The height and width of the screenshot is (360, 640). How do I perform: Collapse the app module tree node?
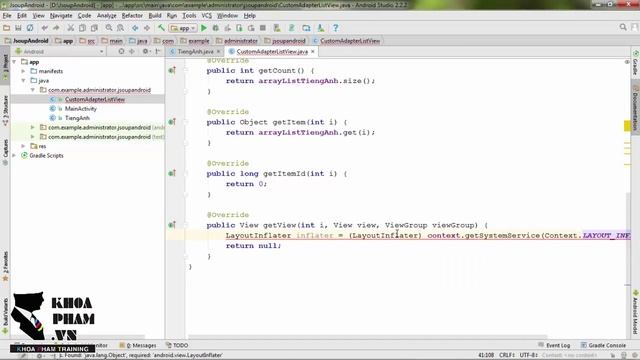tap(15, 62)
